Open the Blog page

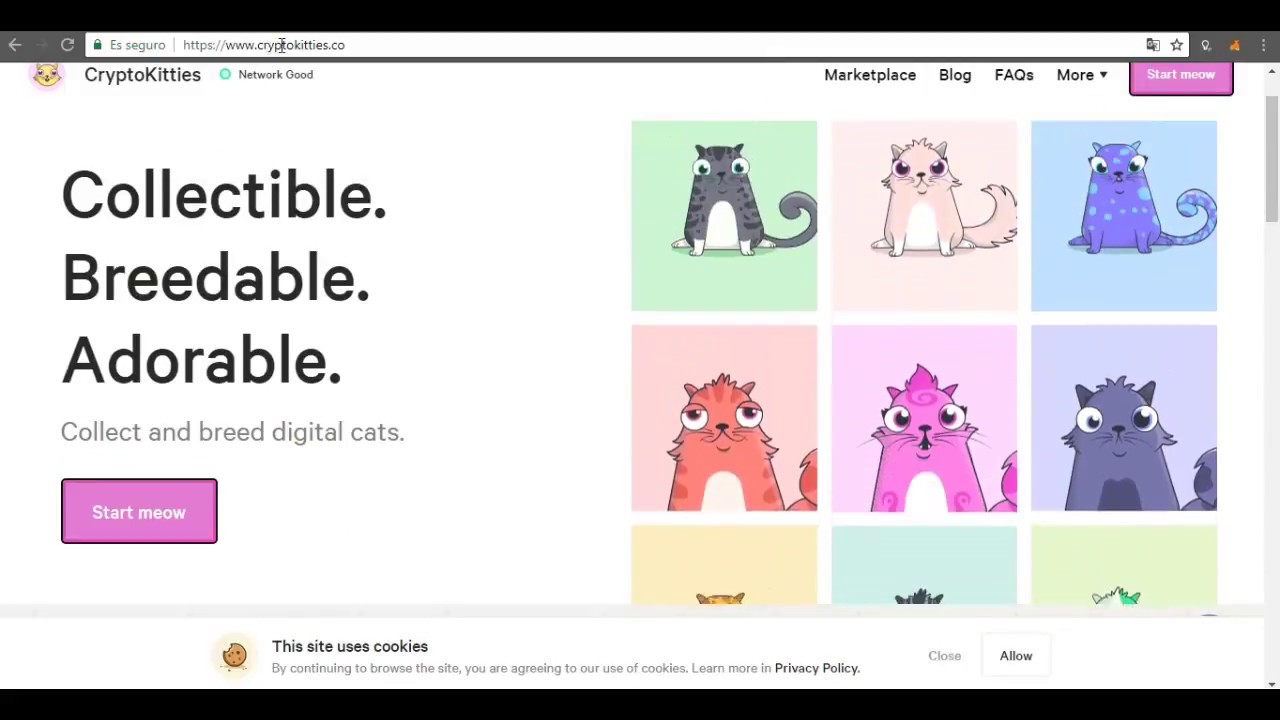click(955, 75)
